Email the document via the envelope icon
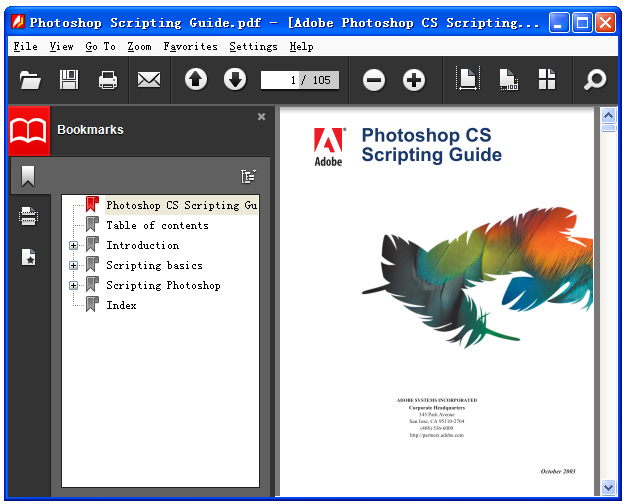The width and height of the screenshot is (628, 504). (x=149, y=80)
